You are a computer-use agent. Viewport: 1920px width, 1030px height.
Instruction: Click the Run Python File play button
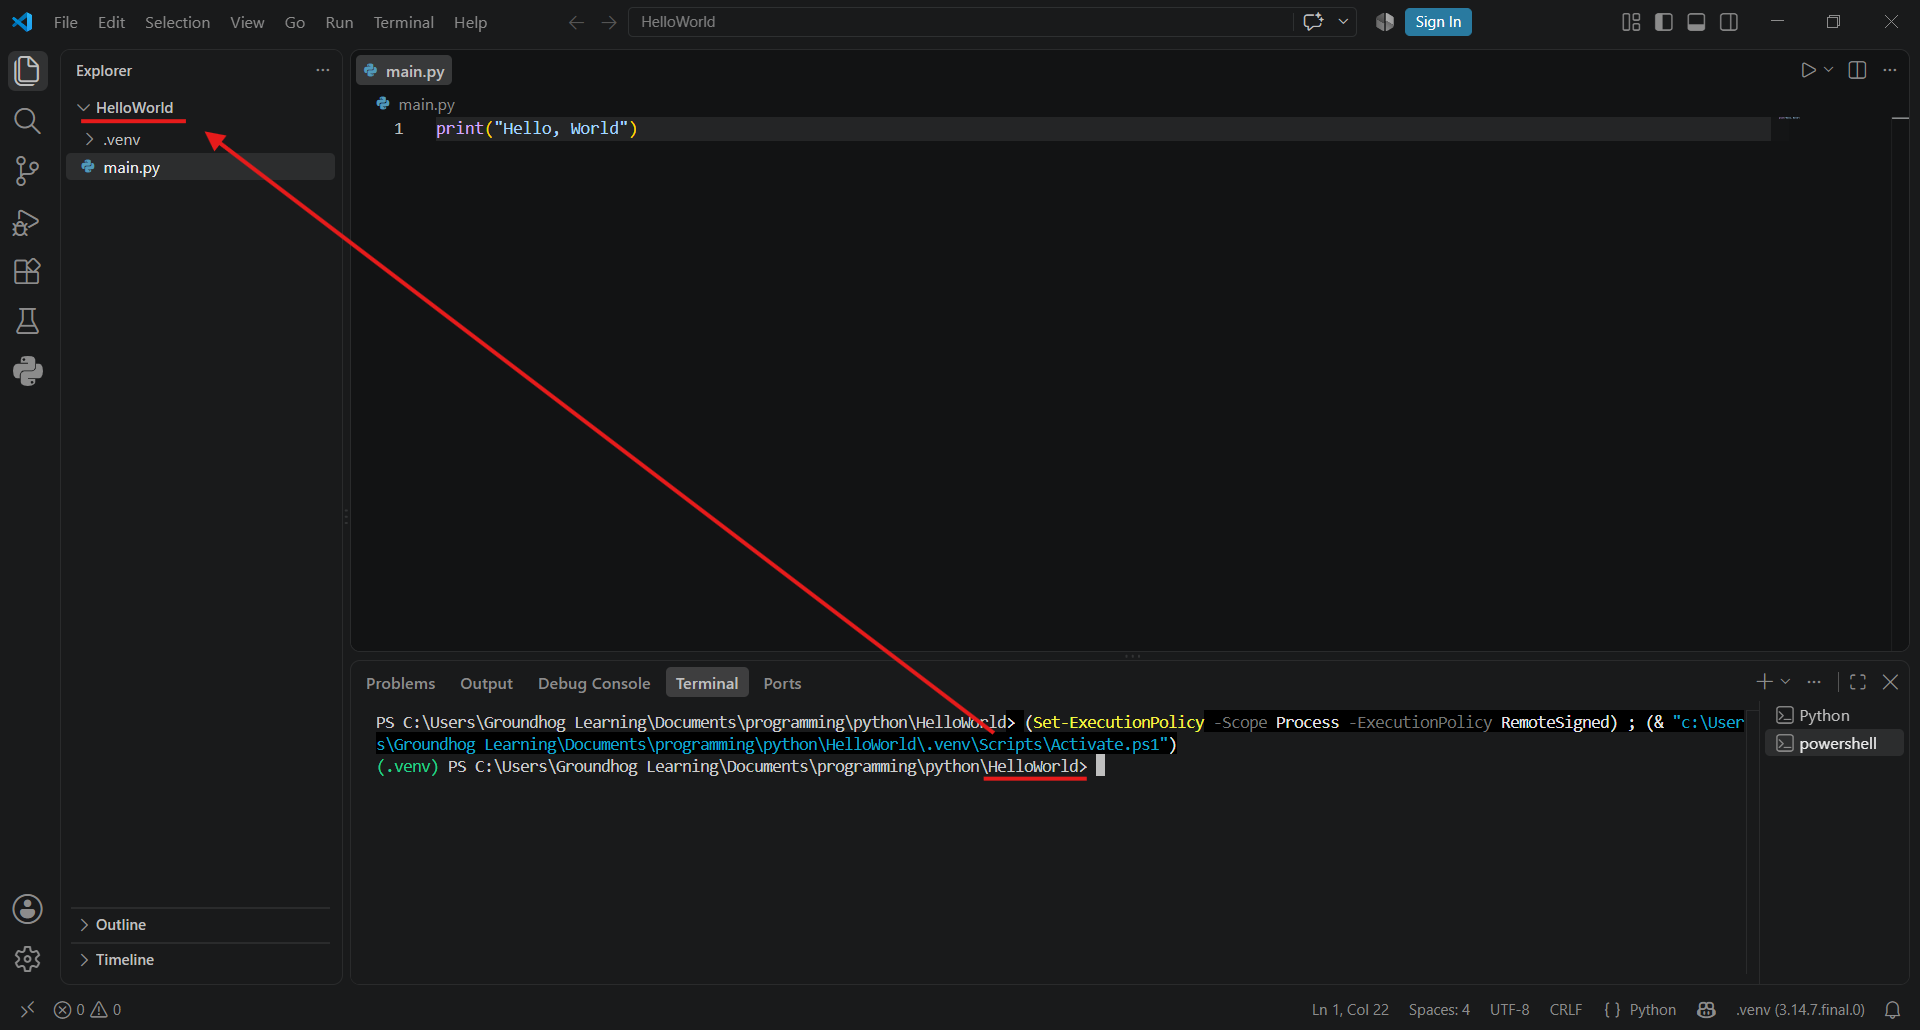coord(1807,70)
